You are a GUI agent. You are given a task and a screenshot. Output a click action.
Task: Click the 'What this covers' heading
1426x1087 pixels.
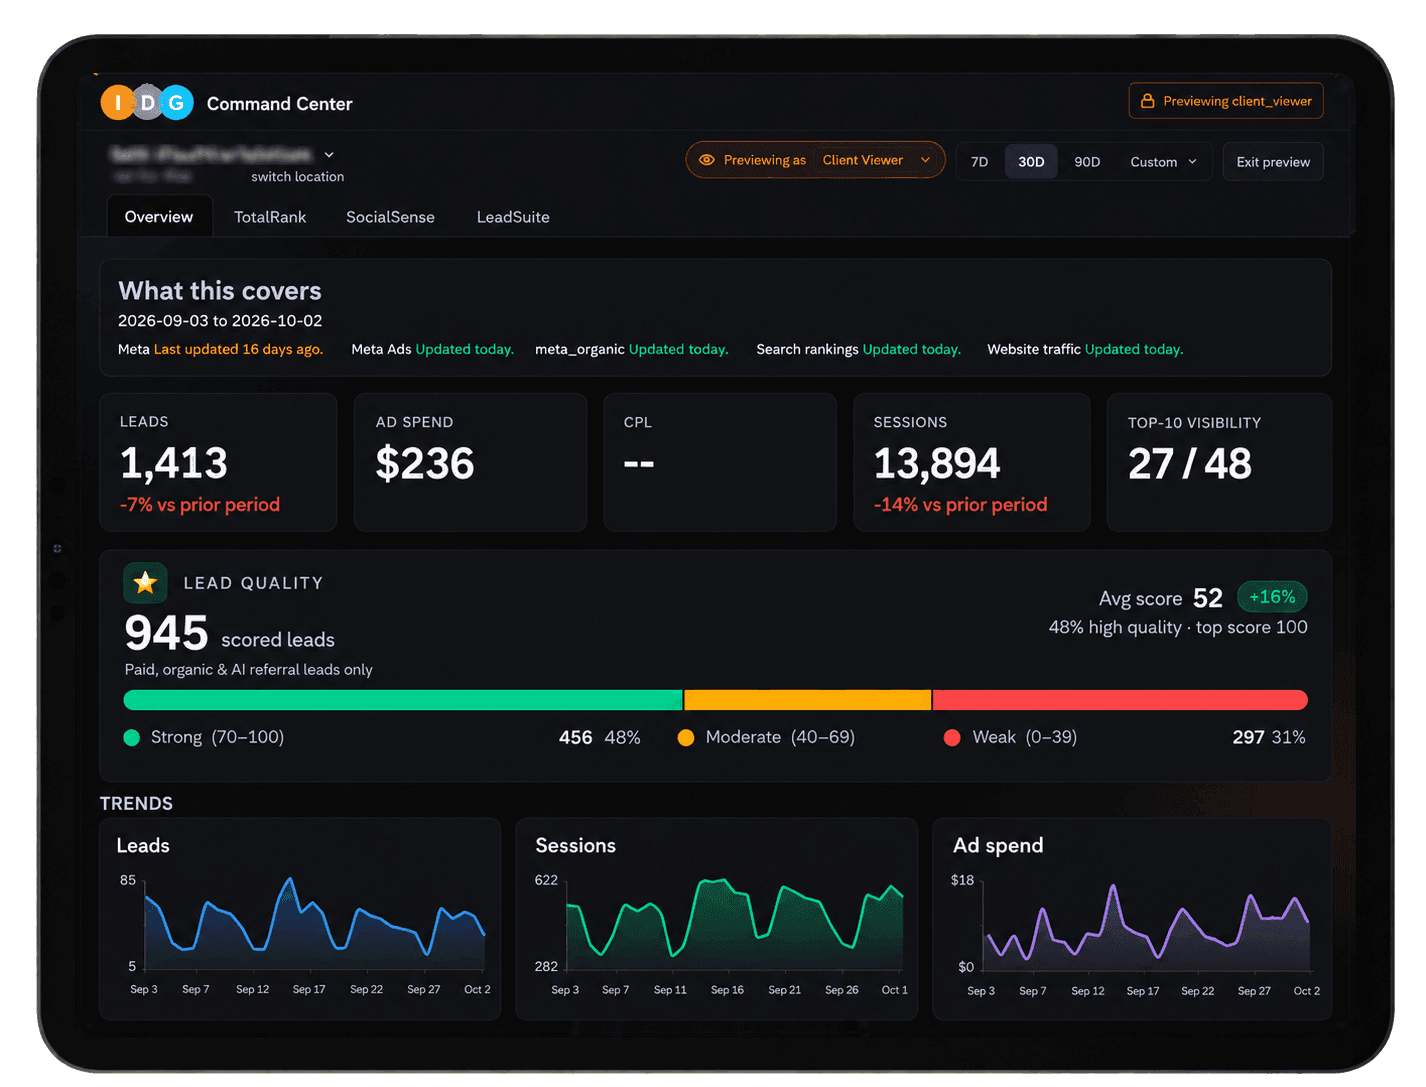(x=220, y=291)
